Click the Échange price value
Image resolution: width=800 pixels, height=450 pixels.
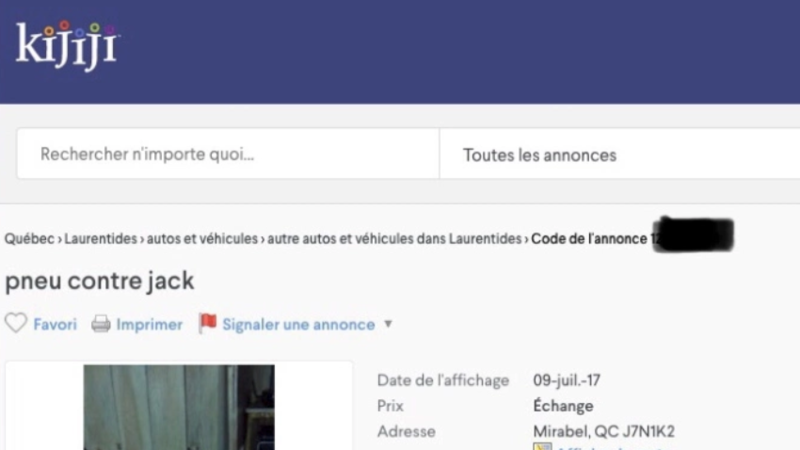click(x=563, y=406)
